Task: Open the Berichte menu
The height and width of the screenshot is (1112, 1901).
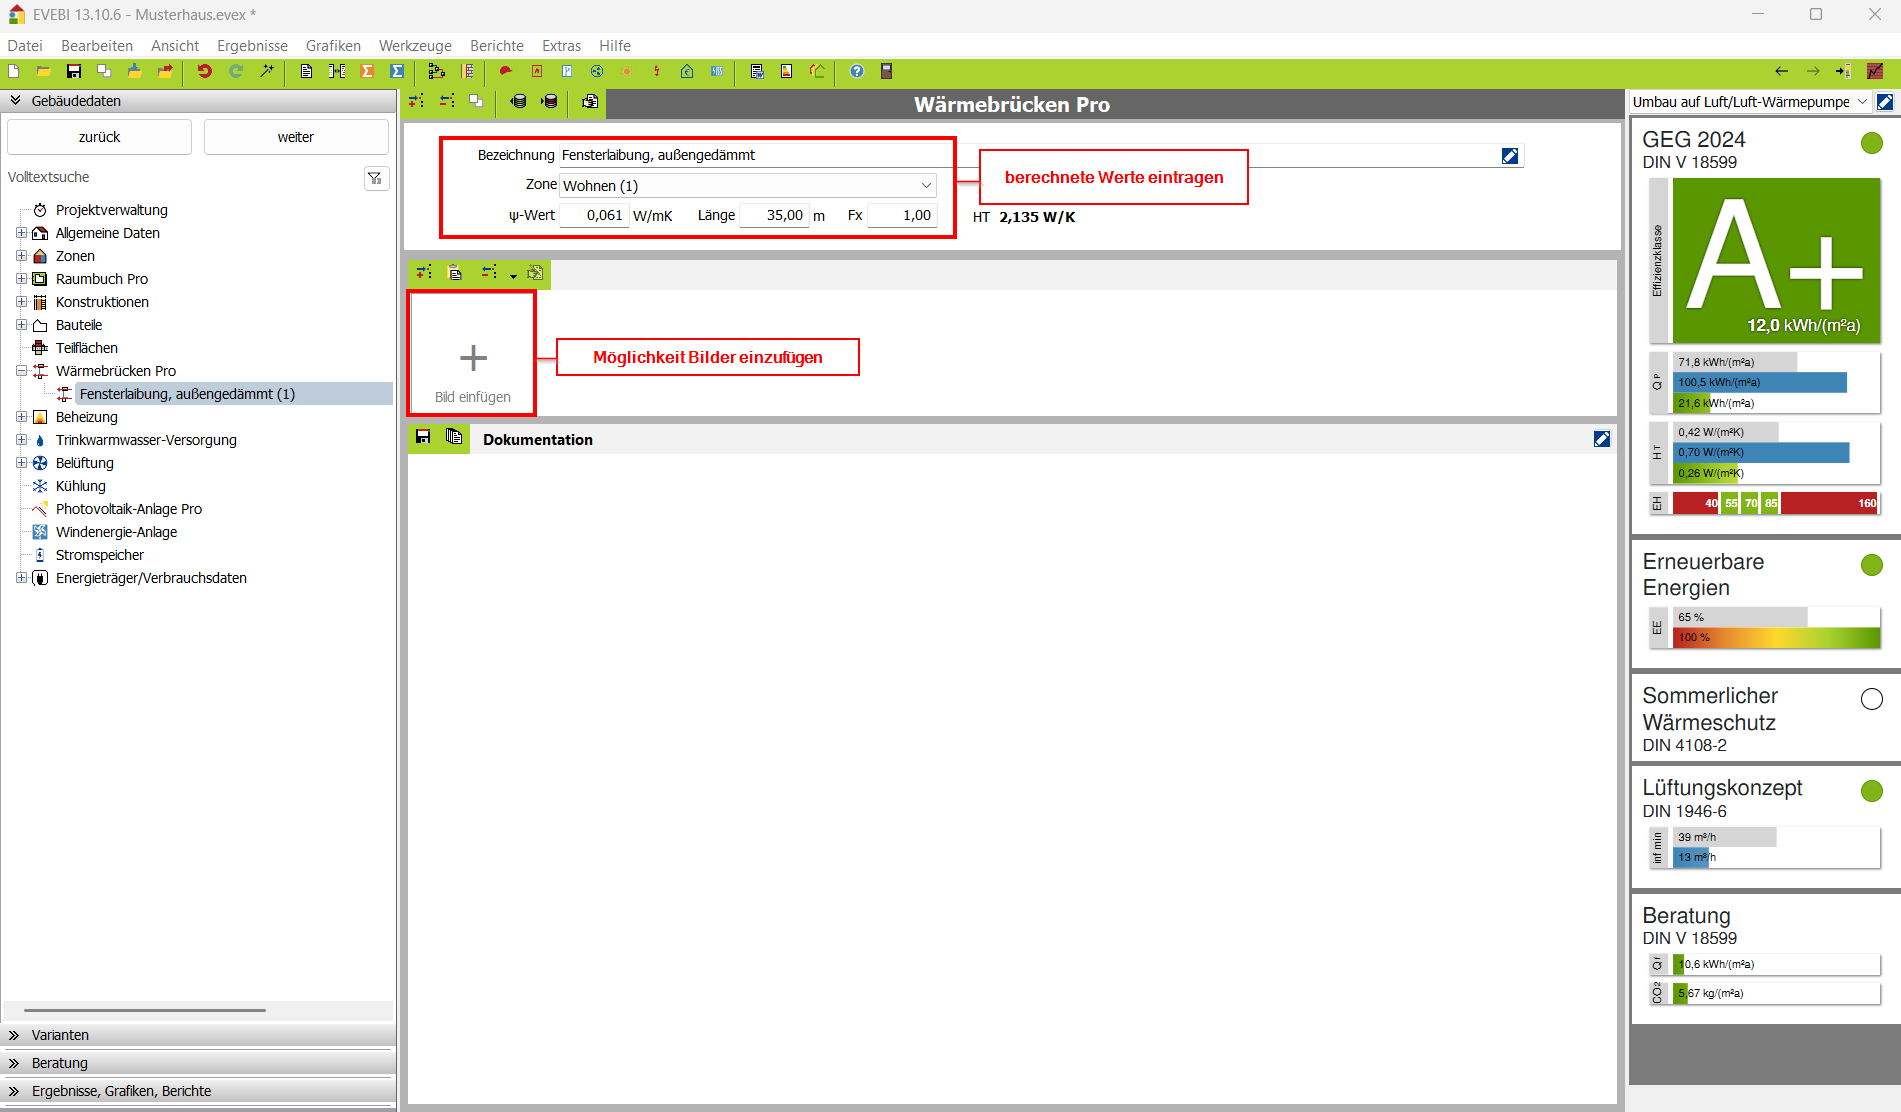Action: coord(496,46)
